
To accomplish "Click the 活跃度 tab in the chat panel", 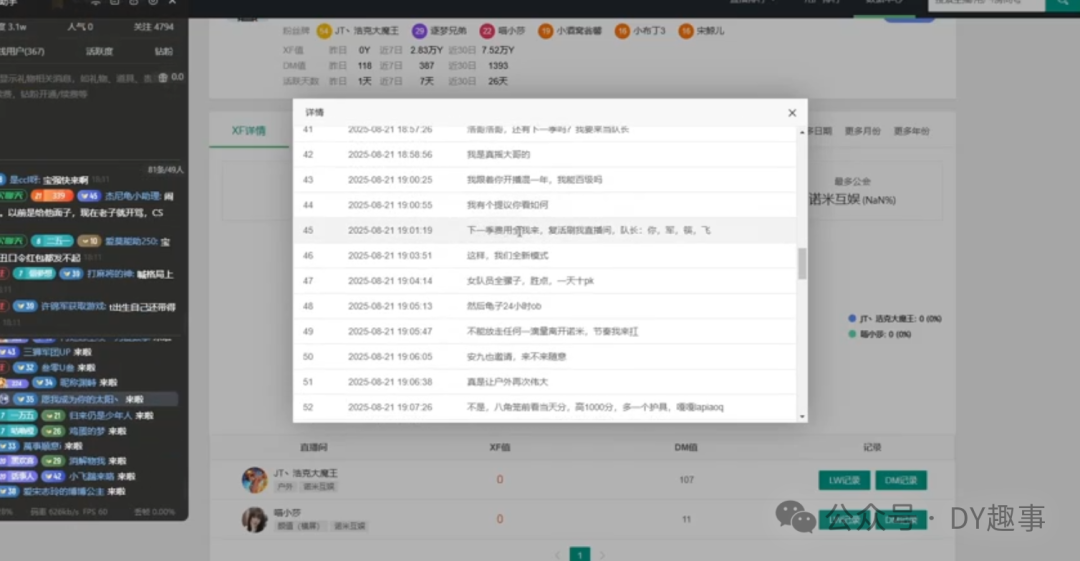I will coord(99,52).
